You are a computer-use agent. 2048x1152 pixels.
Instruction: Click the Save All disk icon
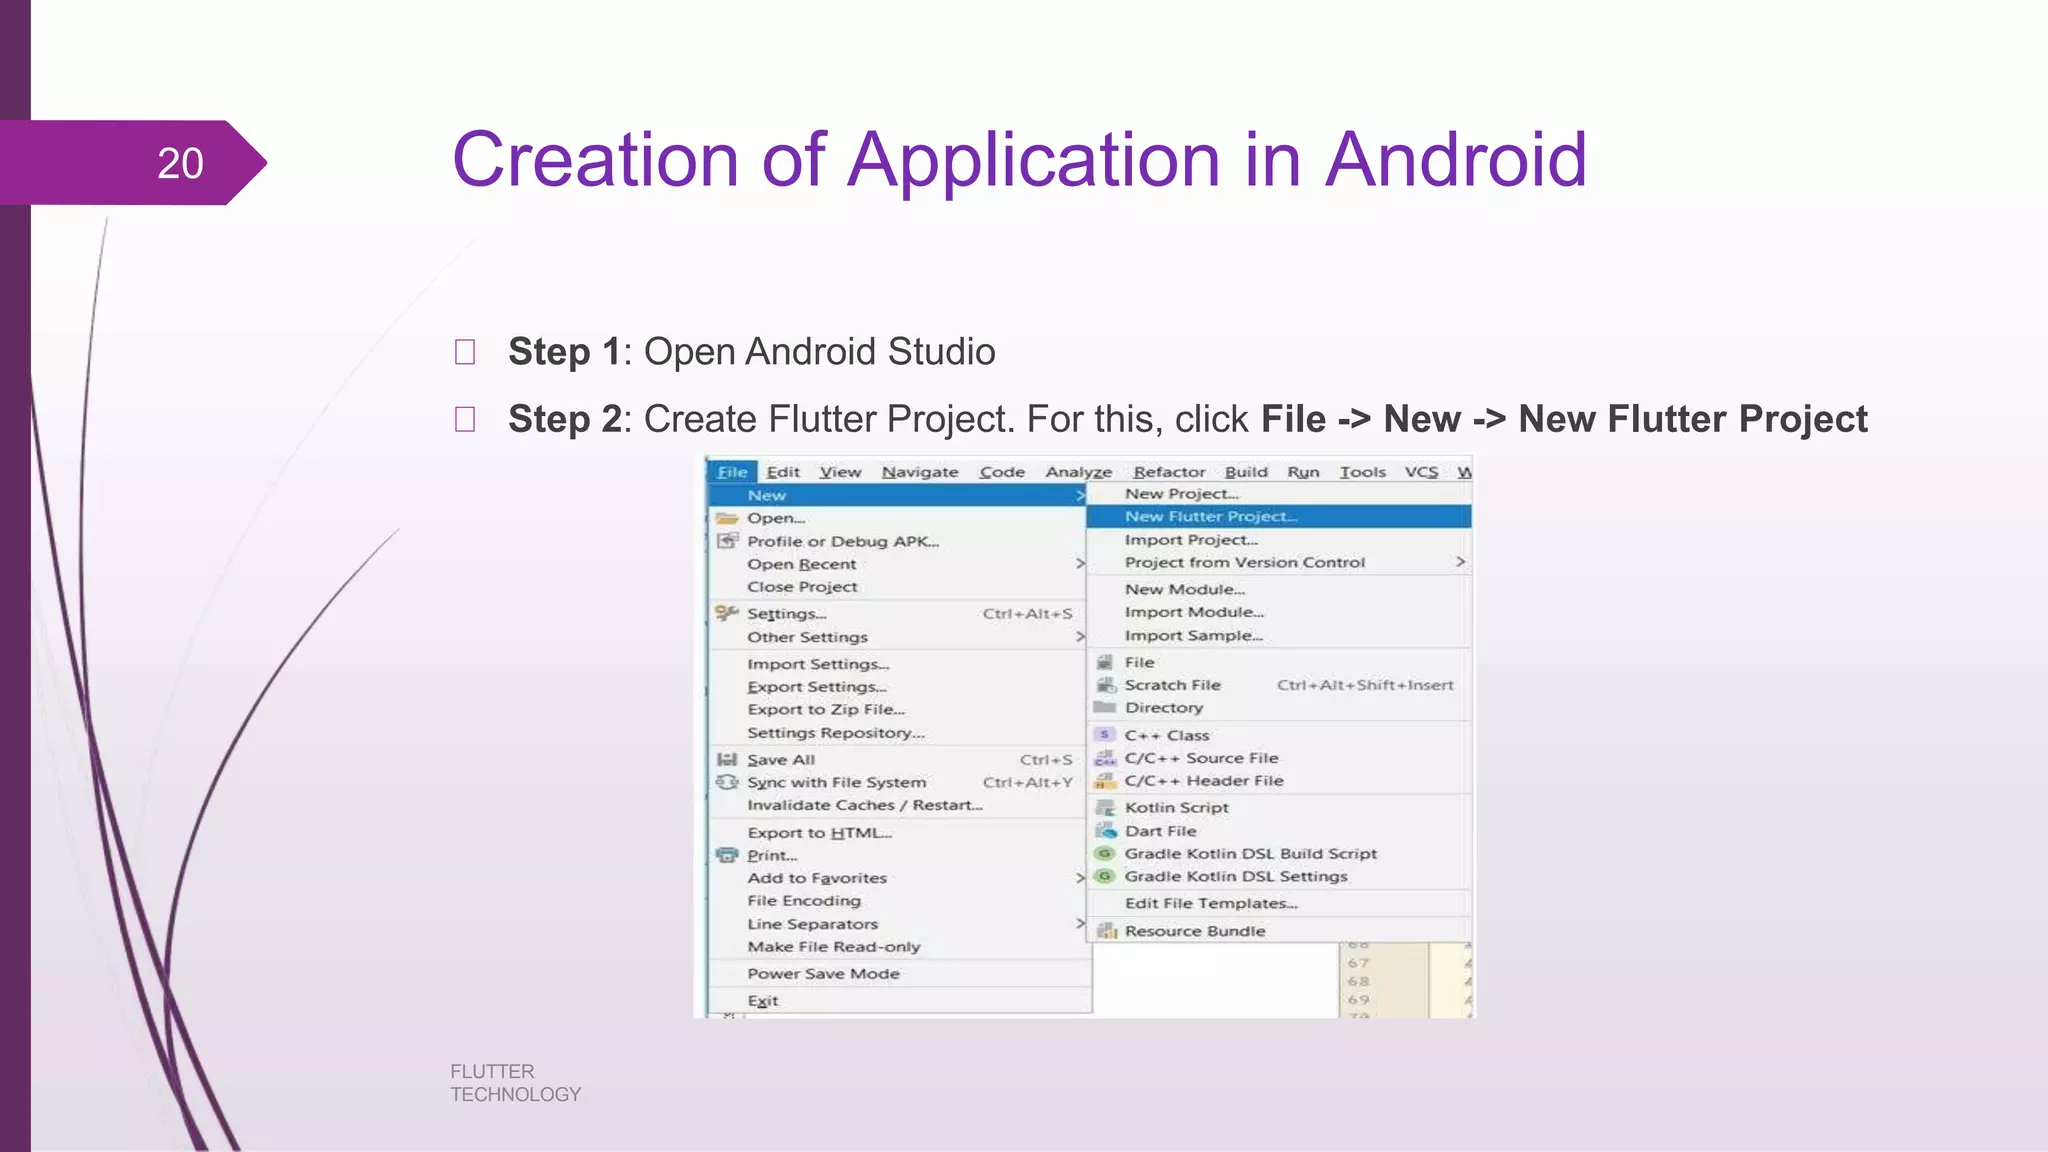727,760
